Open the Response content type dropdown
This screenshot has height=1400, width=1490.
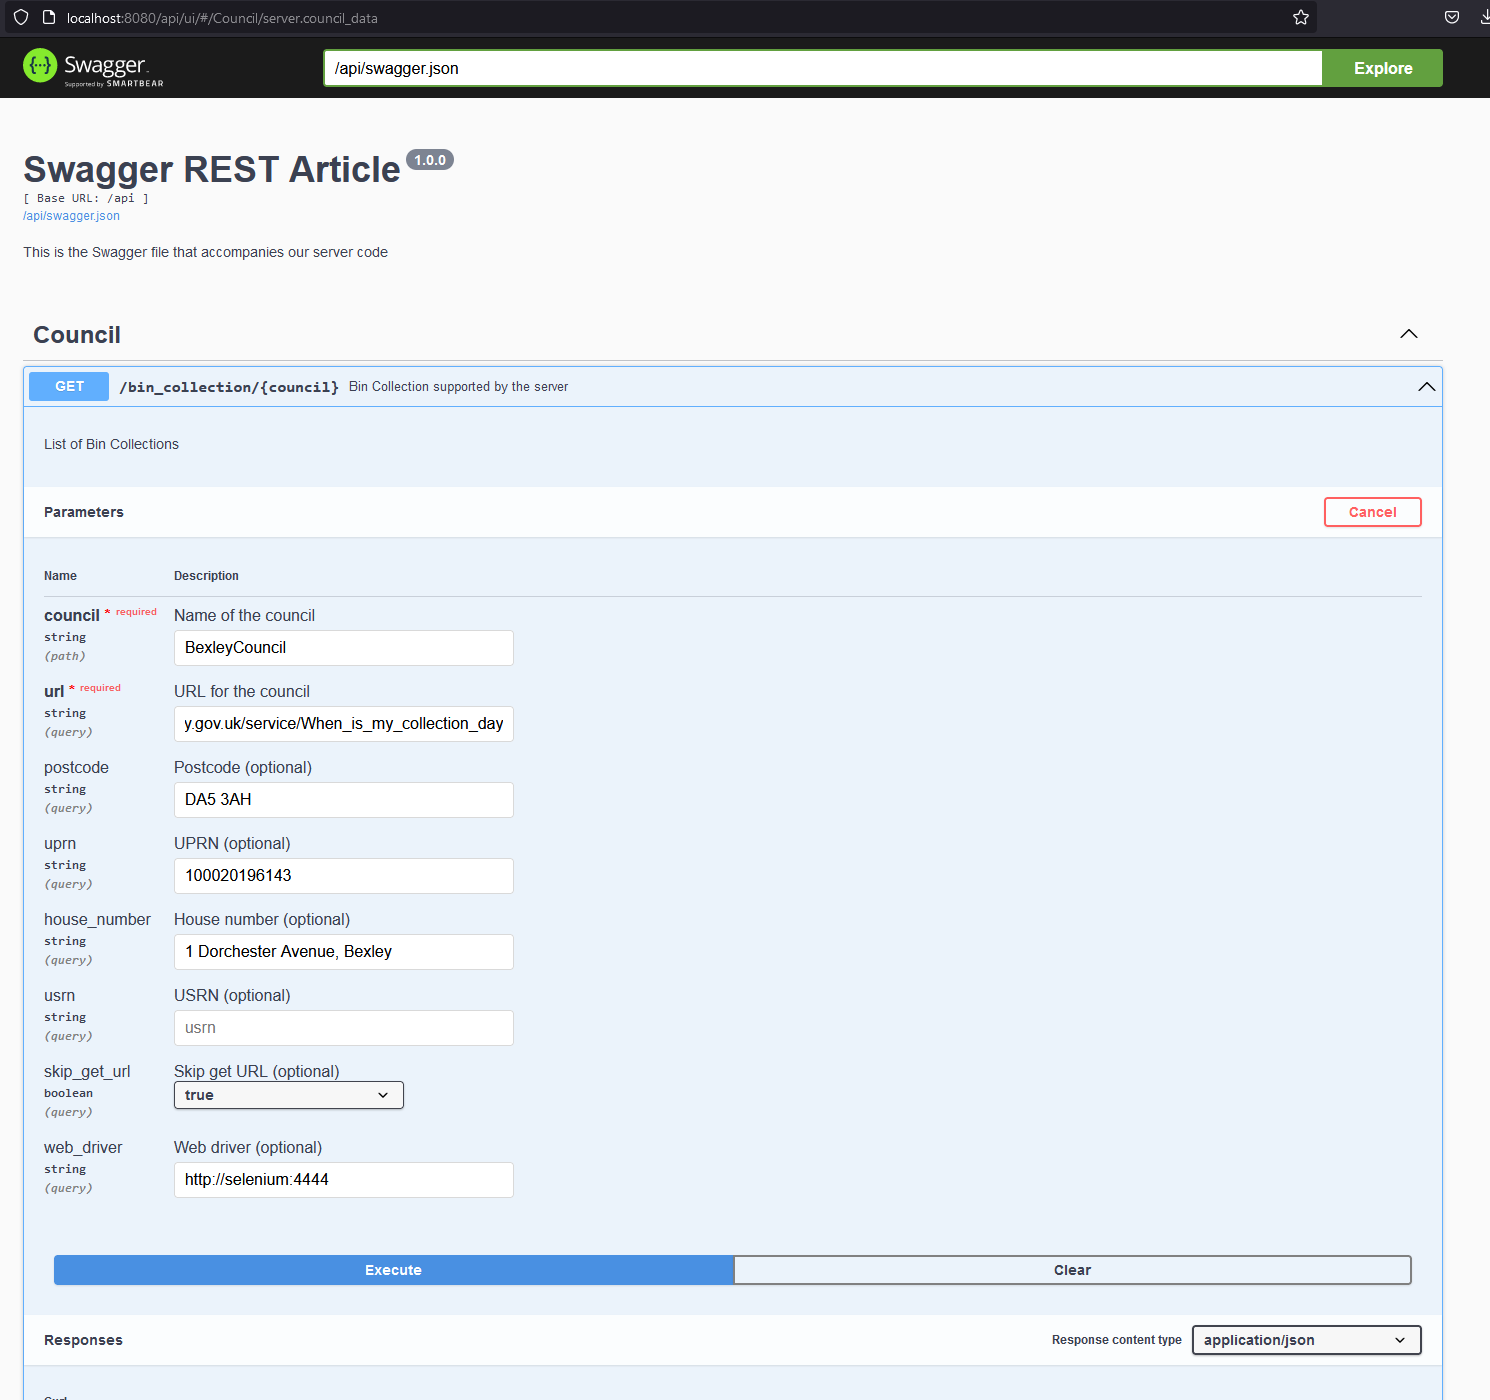[1307, 1340]
